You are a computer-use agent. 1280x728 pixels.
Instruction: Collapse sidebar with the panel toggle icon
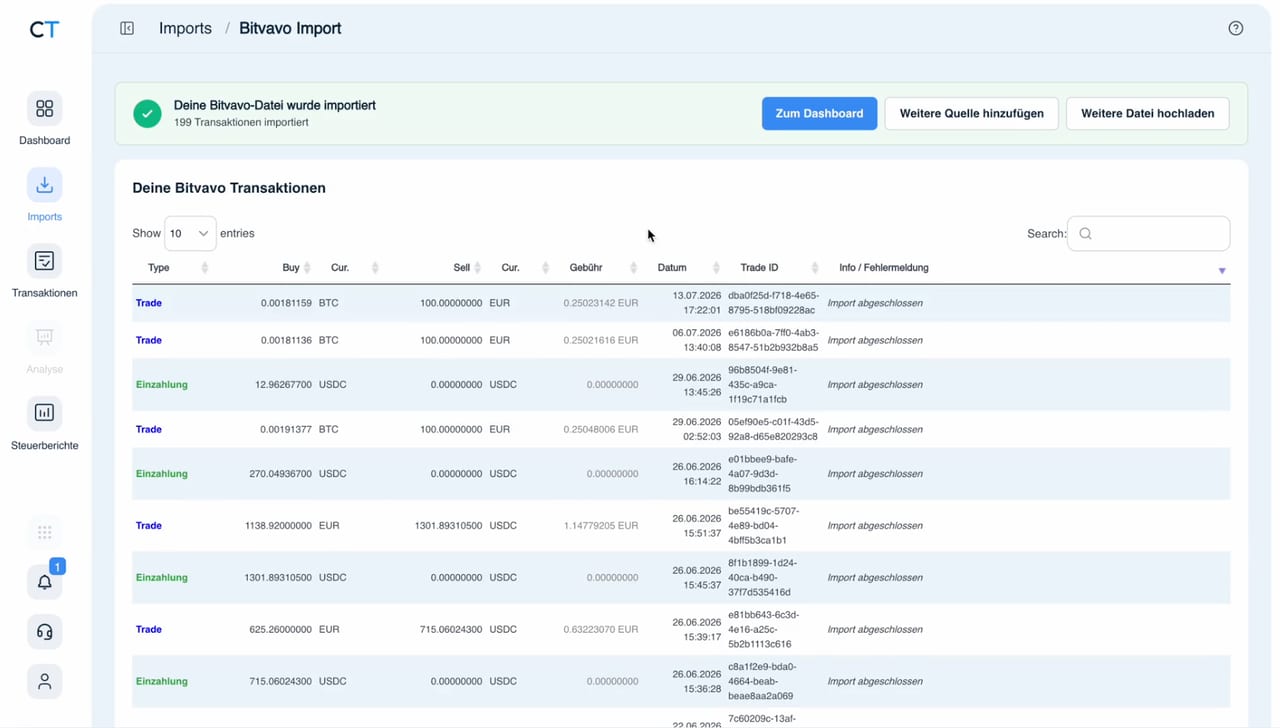(x=127, y=28)
